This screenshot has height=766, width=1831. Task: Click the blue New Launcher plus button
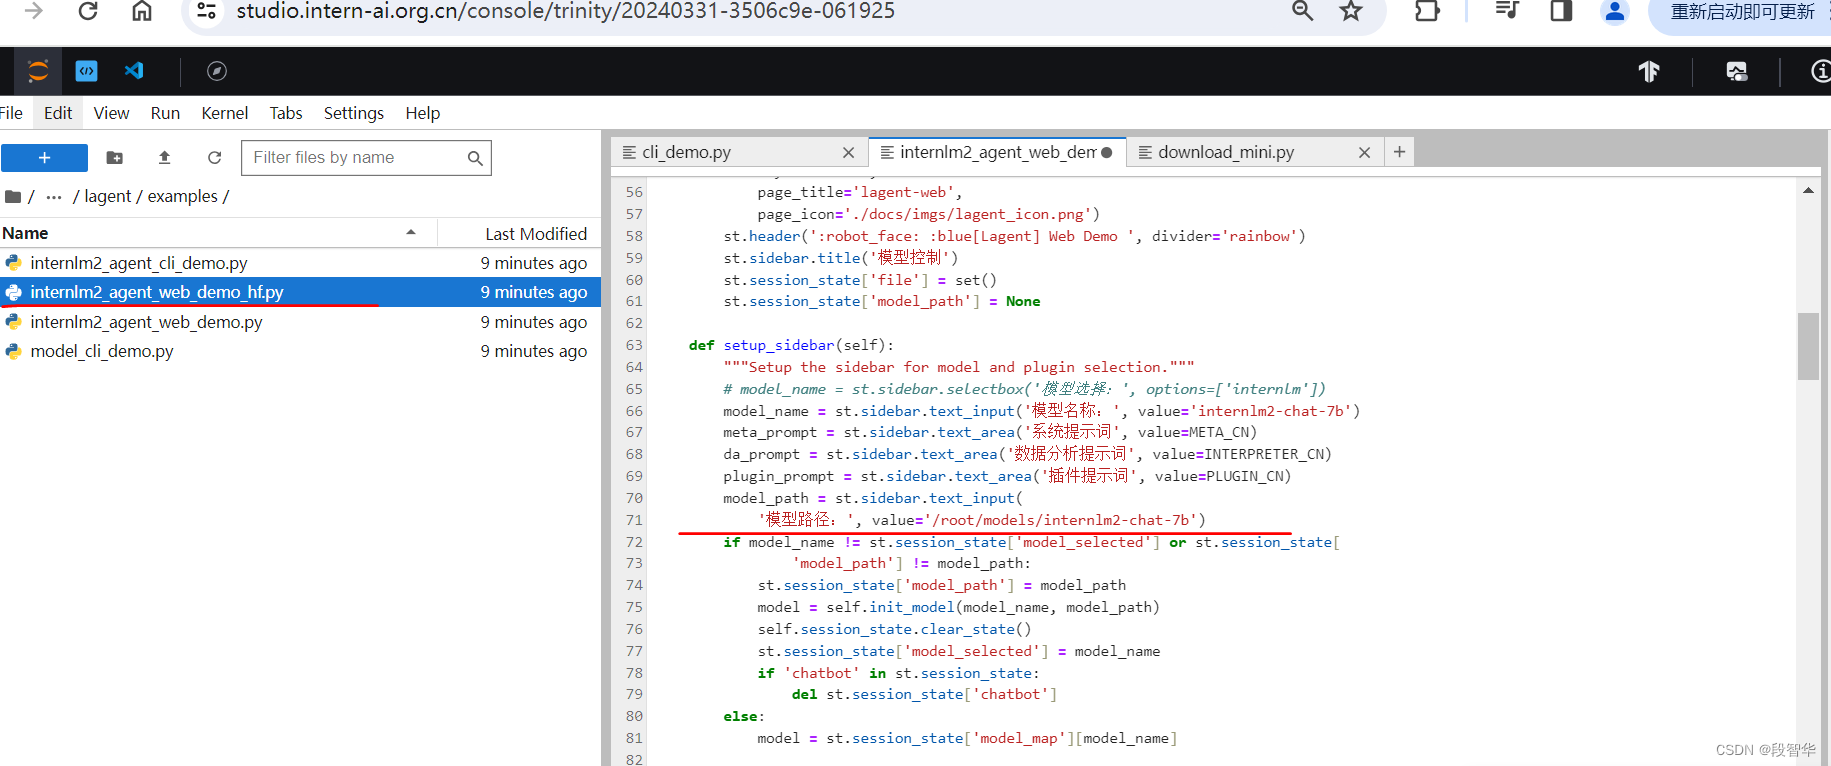click(x=44, y=158)
